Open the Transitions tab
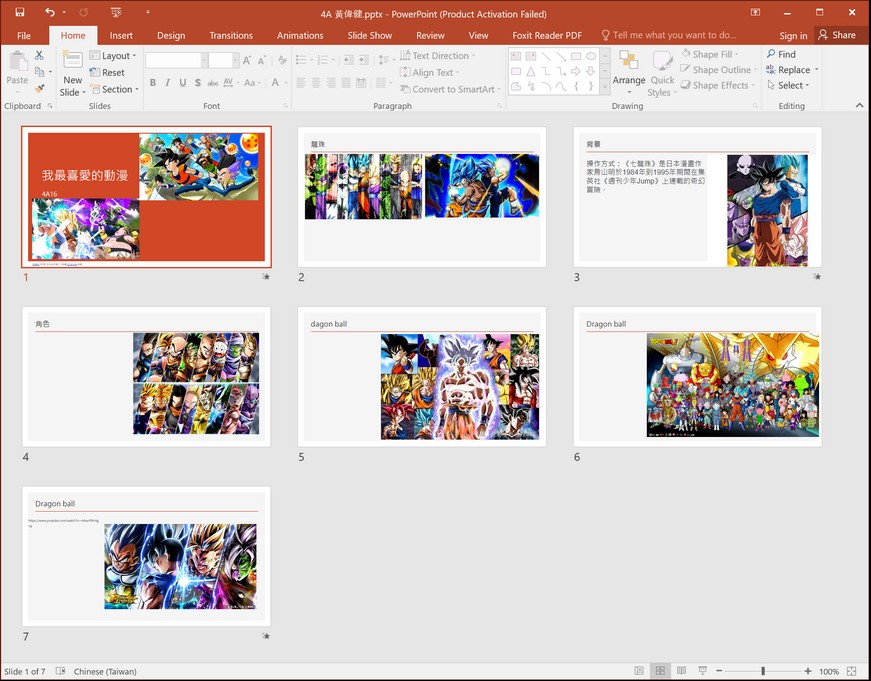Viewport: 871px width, 681px height. [x=231, y=35]
